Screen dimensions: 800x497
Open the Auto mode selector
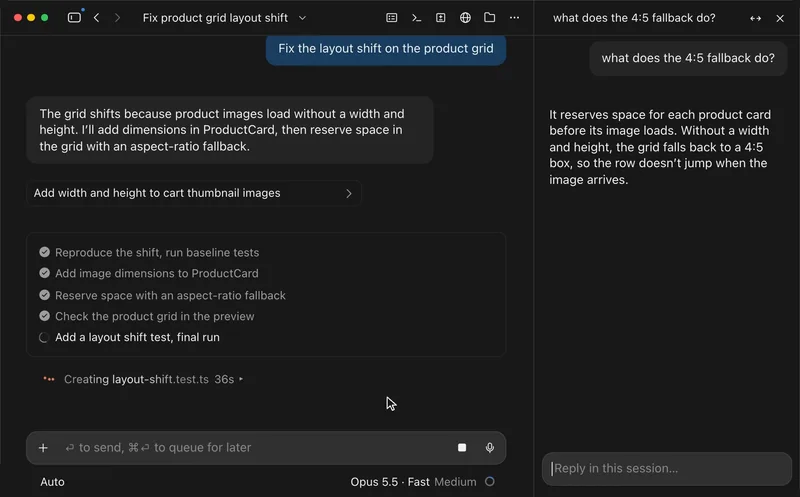pyautogui.click(x=53, y=482)
